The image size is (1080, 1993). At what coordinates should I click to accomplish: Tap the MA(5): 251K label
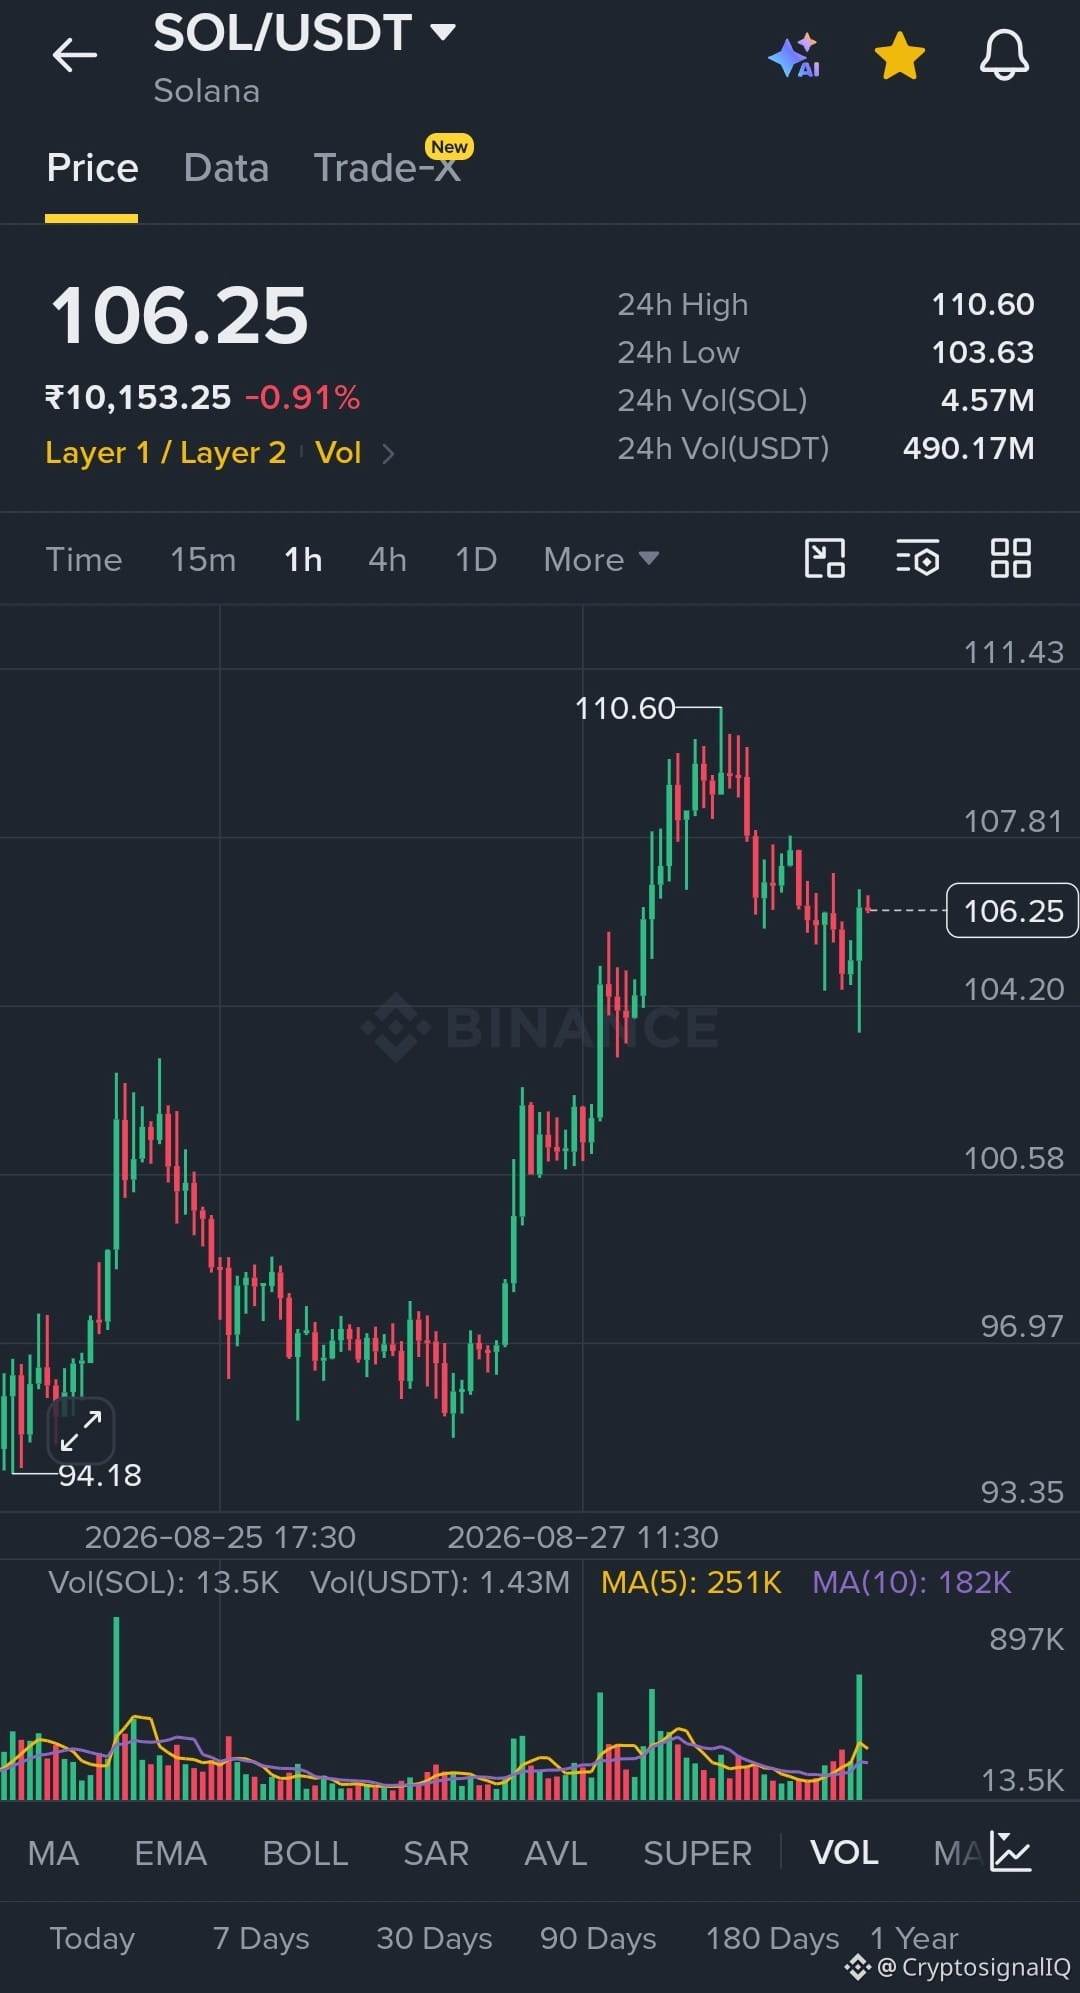click(x=691, y=1582)
